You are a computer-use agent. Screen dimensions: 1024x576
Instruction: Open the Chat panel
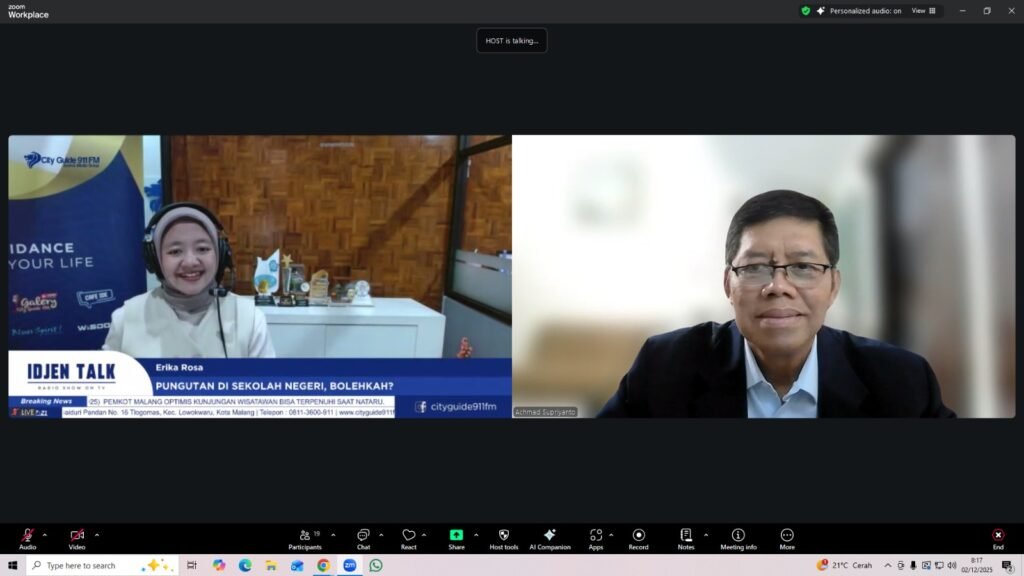(363, 538)
